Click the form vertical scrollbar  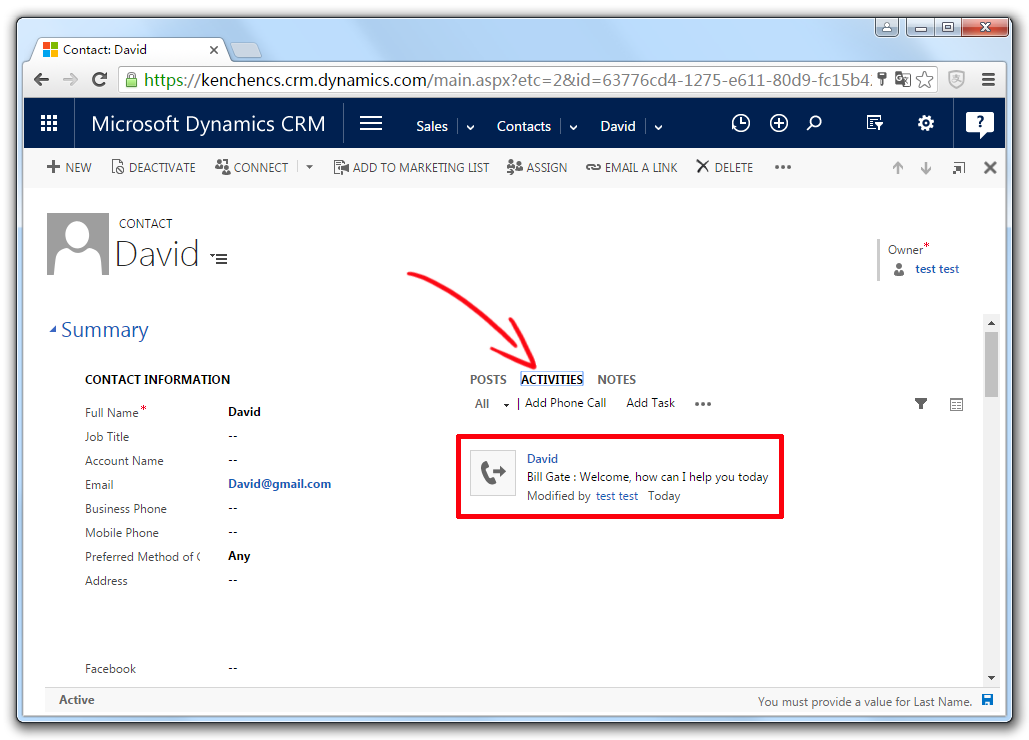[x=991, y=365]
